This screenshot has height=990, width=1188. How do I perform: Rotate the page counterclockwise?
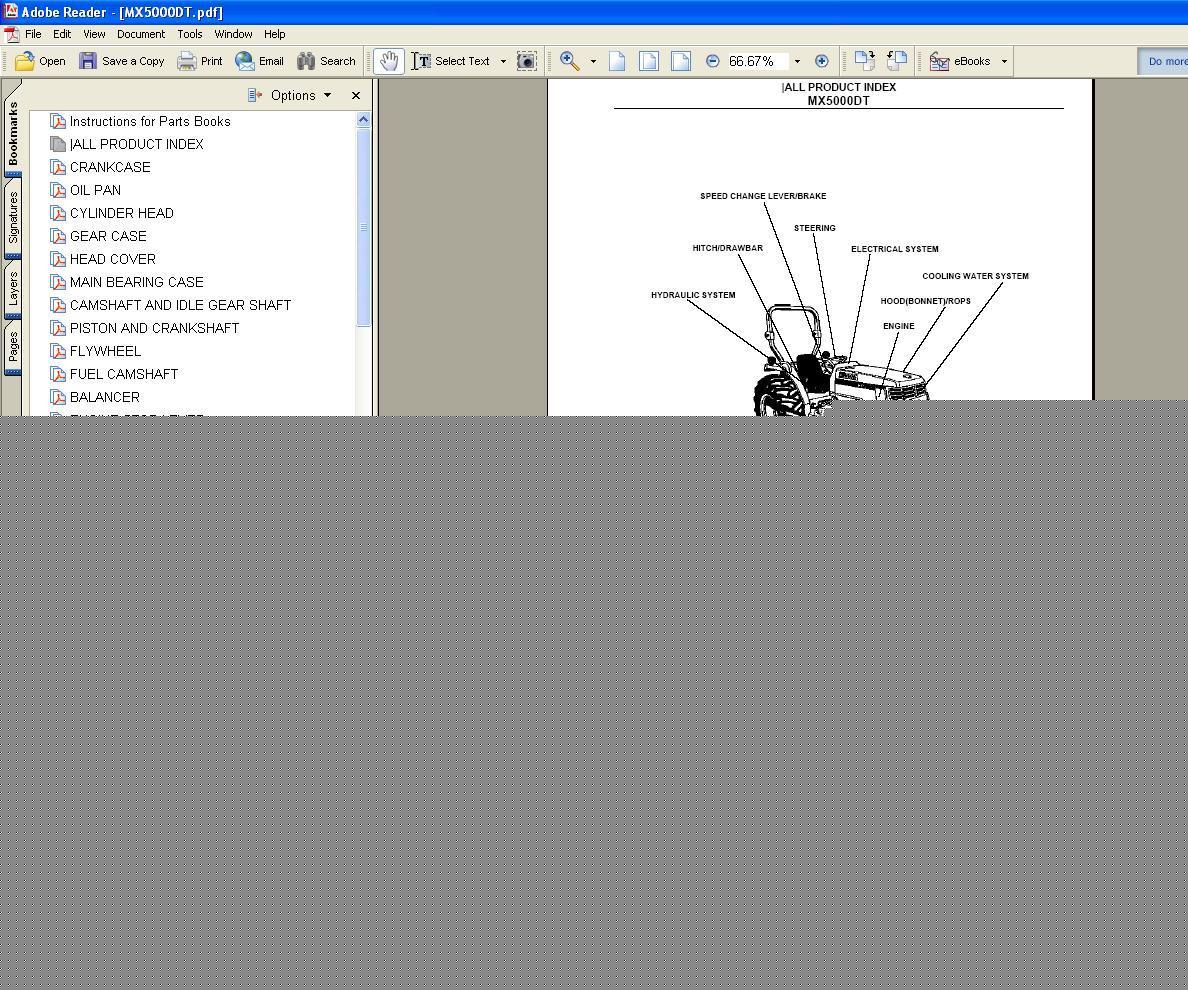[x=896, y=61]
